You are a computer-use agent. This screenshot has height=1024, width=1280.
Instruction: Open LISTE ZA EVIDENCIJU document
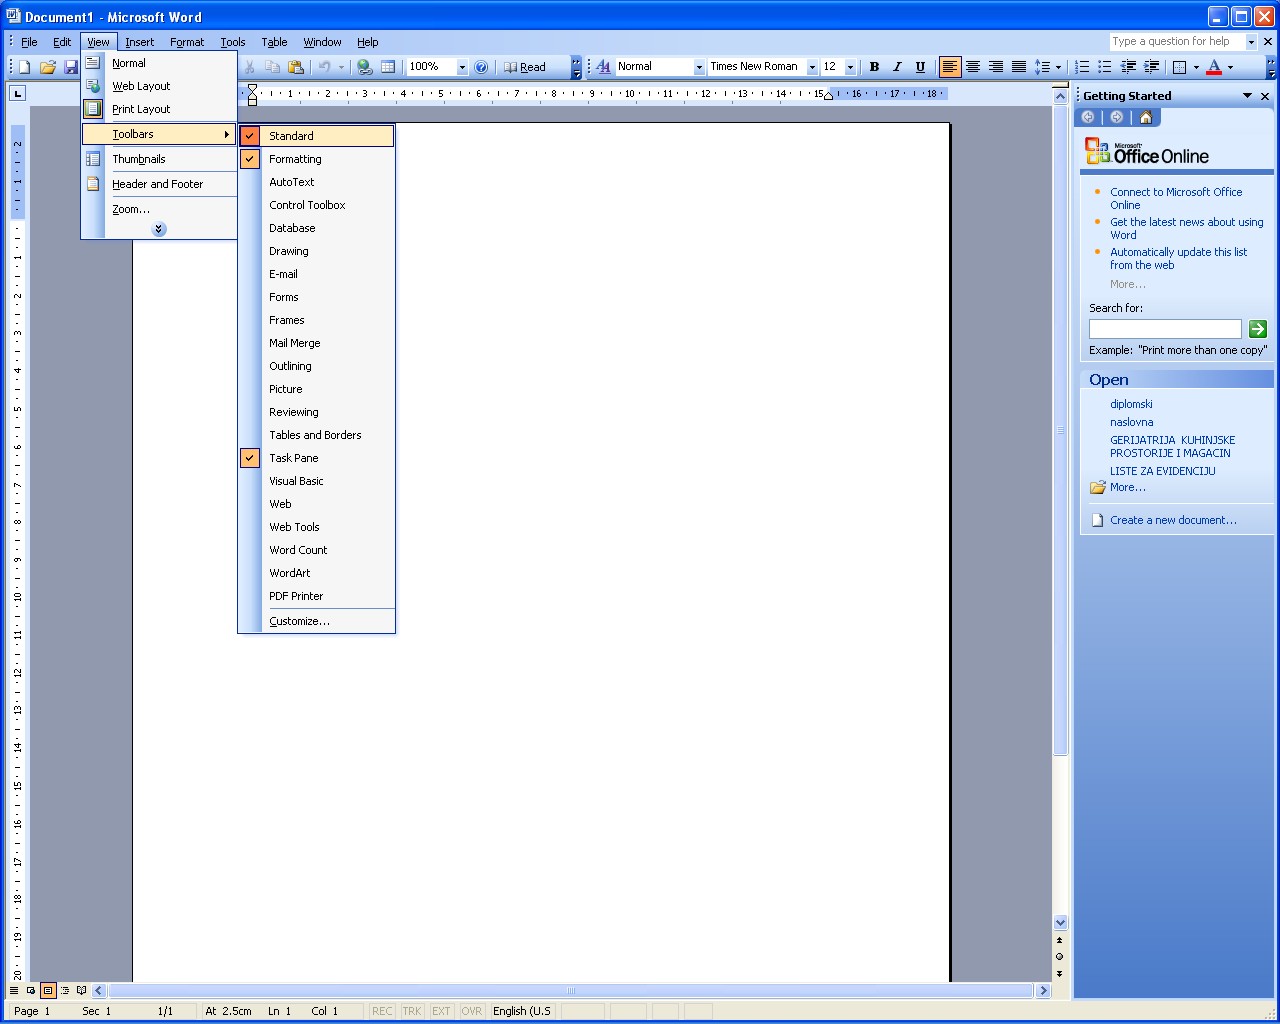1163,471
